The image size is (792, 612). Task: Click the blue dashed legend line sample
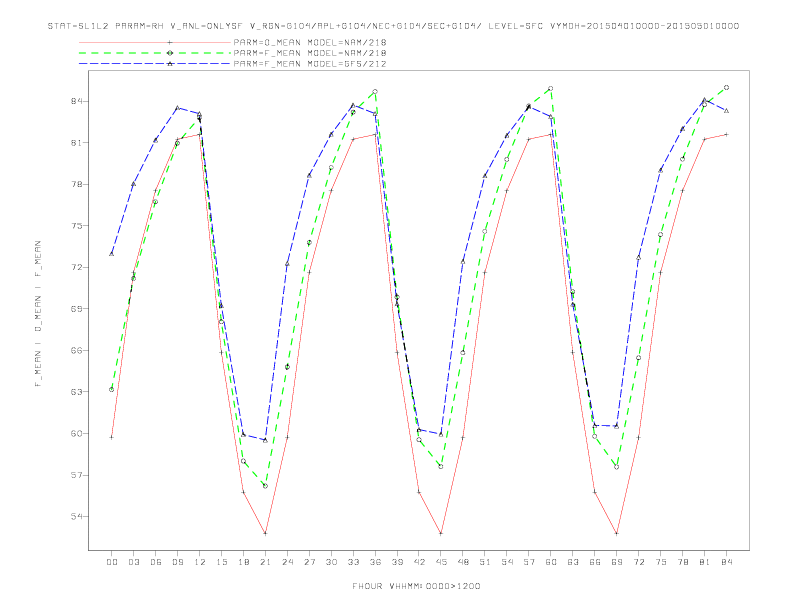[x=155, y=64]
